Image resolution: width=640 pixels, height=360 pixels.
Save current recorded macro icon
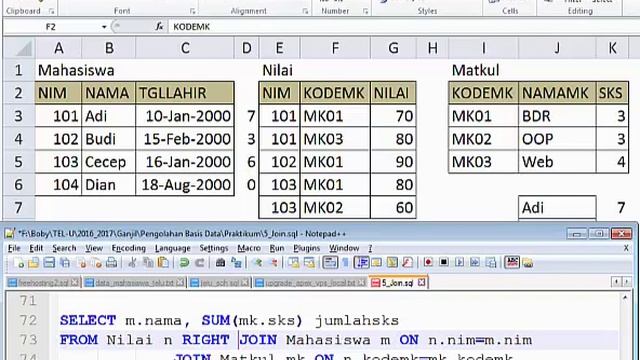coord(491,262)
